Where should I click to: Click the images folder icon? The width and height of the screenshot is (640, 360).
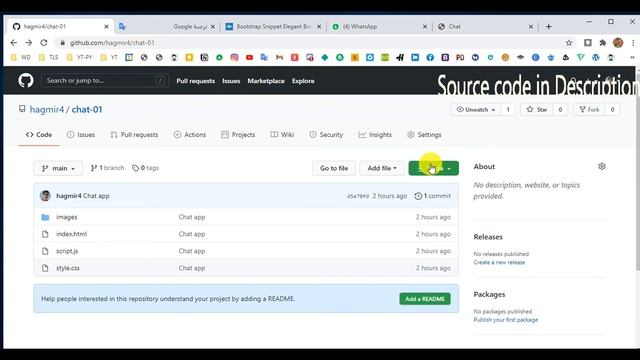coord(45,217)
